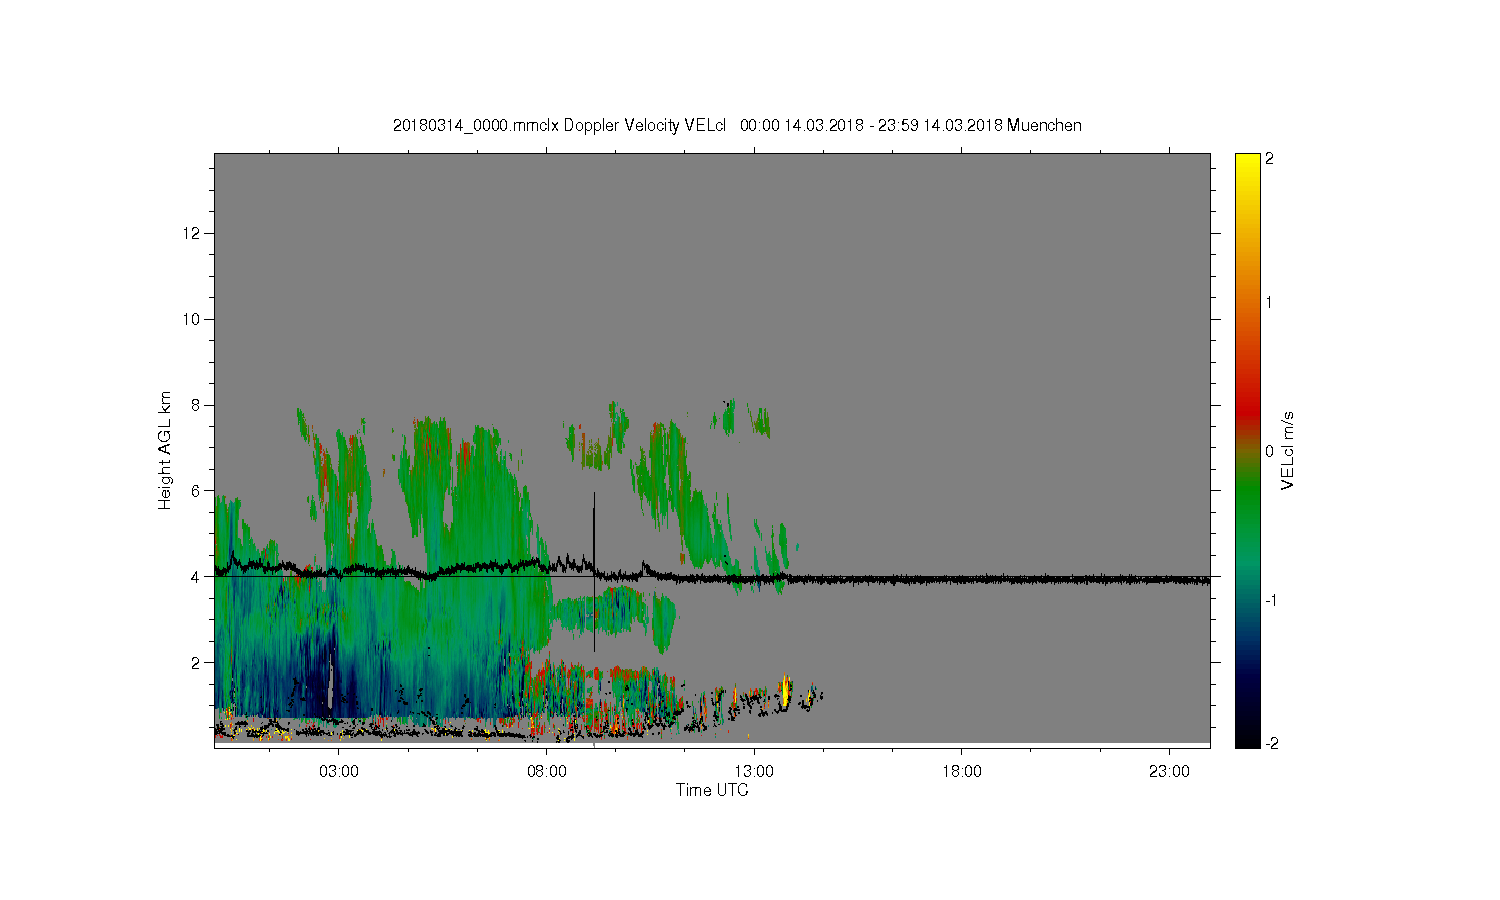
Task: Click the 13:00 time tick label
Action: click(x=754, y=772)
